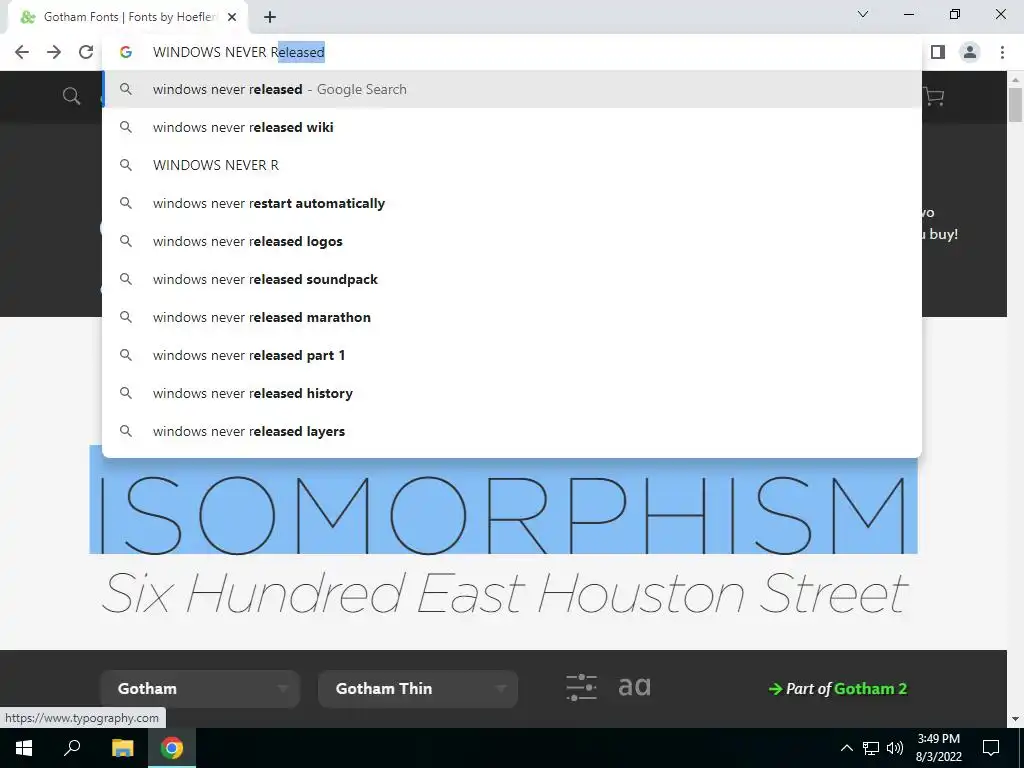Click the Chrome taskbar icon
The image size is (1024, 768).
[x=172, y=748]
